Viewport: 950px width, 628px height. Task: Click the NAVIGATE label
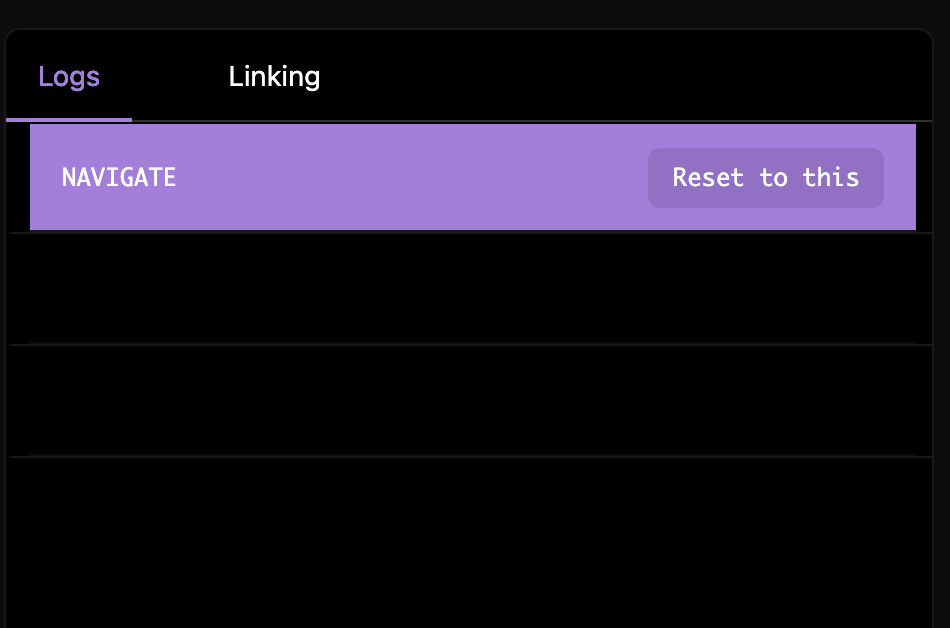pyautogui.click(x=118, y=177)
